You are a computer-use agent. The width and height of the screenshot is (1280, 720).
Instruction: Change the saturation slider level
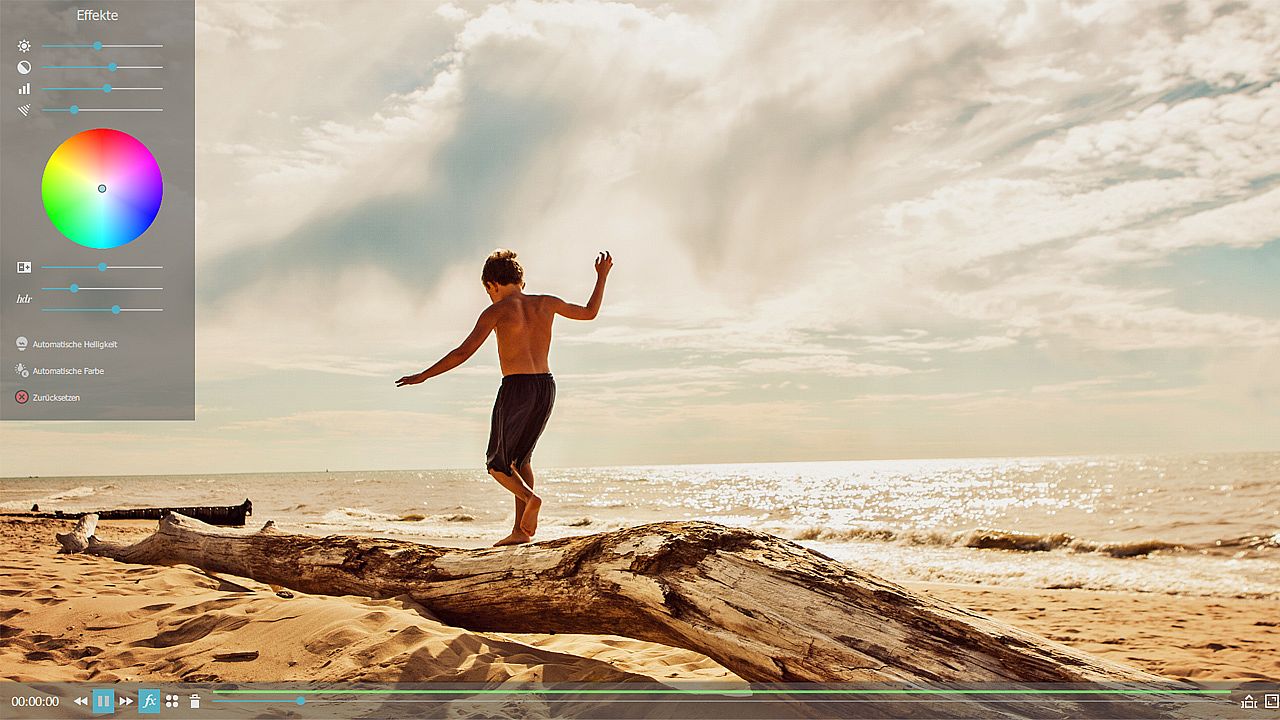(x=102, y=88)
